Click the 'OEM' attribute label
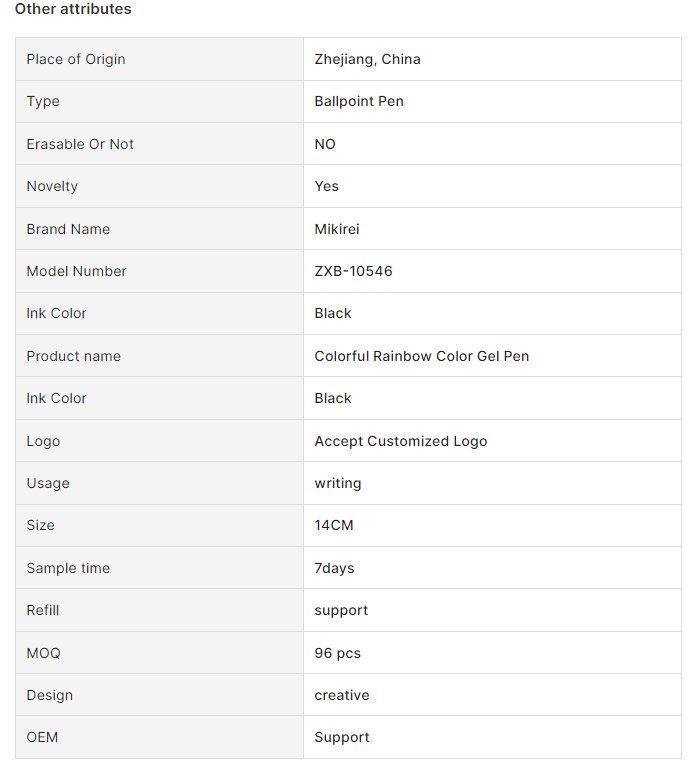Image resolution: width=696 pixels, height=772 pixels. [42, 738]
